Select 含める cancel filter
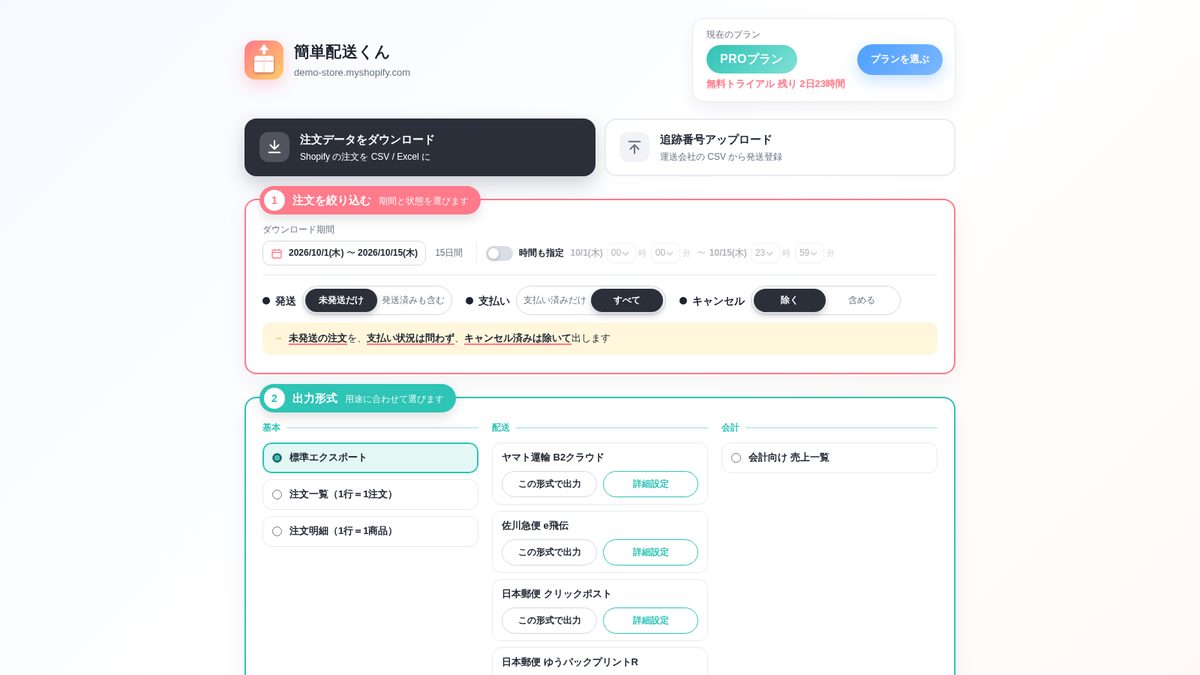Image resolution: width=1200 pixels, height=675 pixels. tap(861, 300)
